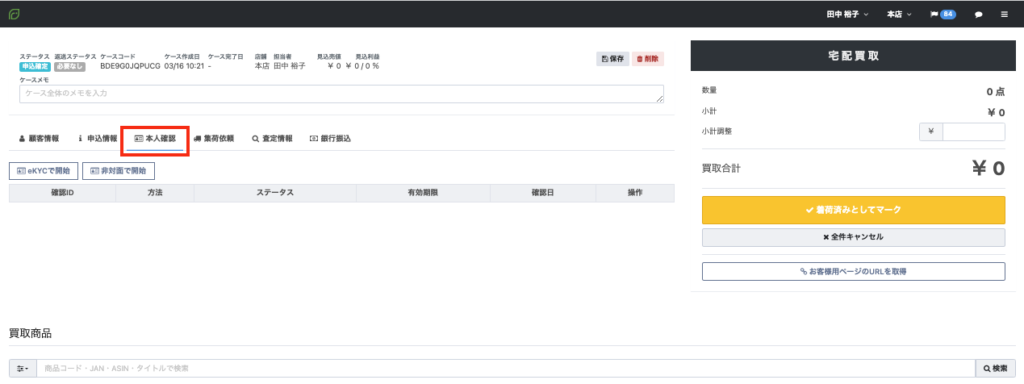1024x384 pixels.
Task: Click the 保存 save button
Action: coord(613,59)
